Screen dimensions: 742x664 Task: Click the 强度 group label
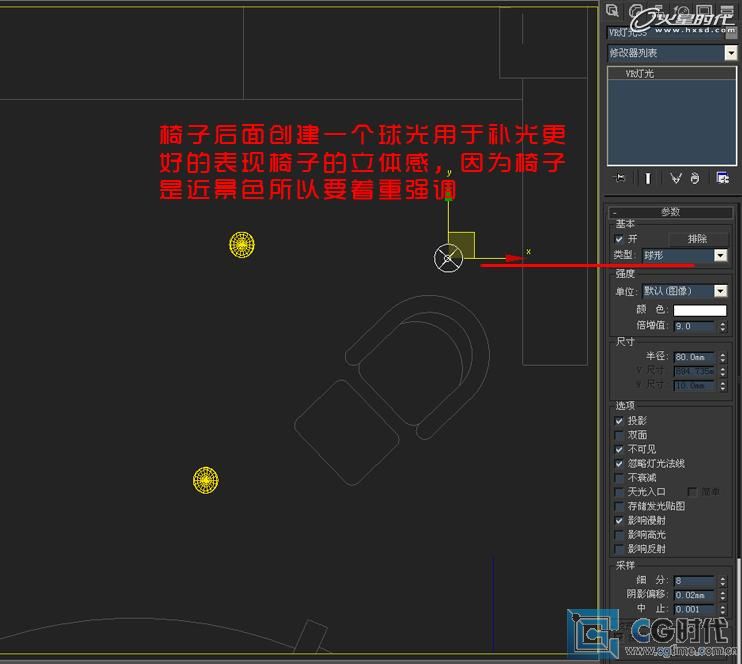625,274
